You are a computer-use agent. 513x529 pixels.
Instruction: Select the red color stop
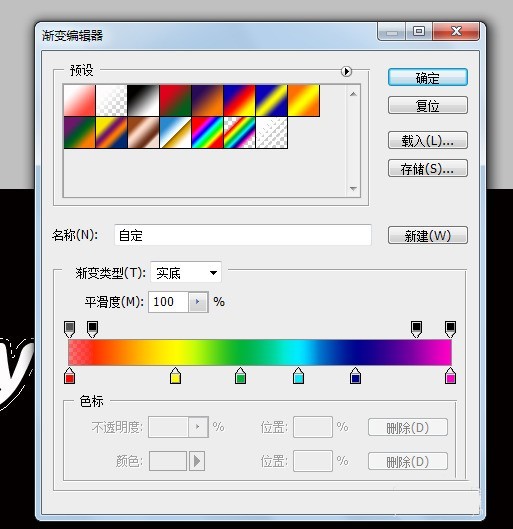pos(69,376)
